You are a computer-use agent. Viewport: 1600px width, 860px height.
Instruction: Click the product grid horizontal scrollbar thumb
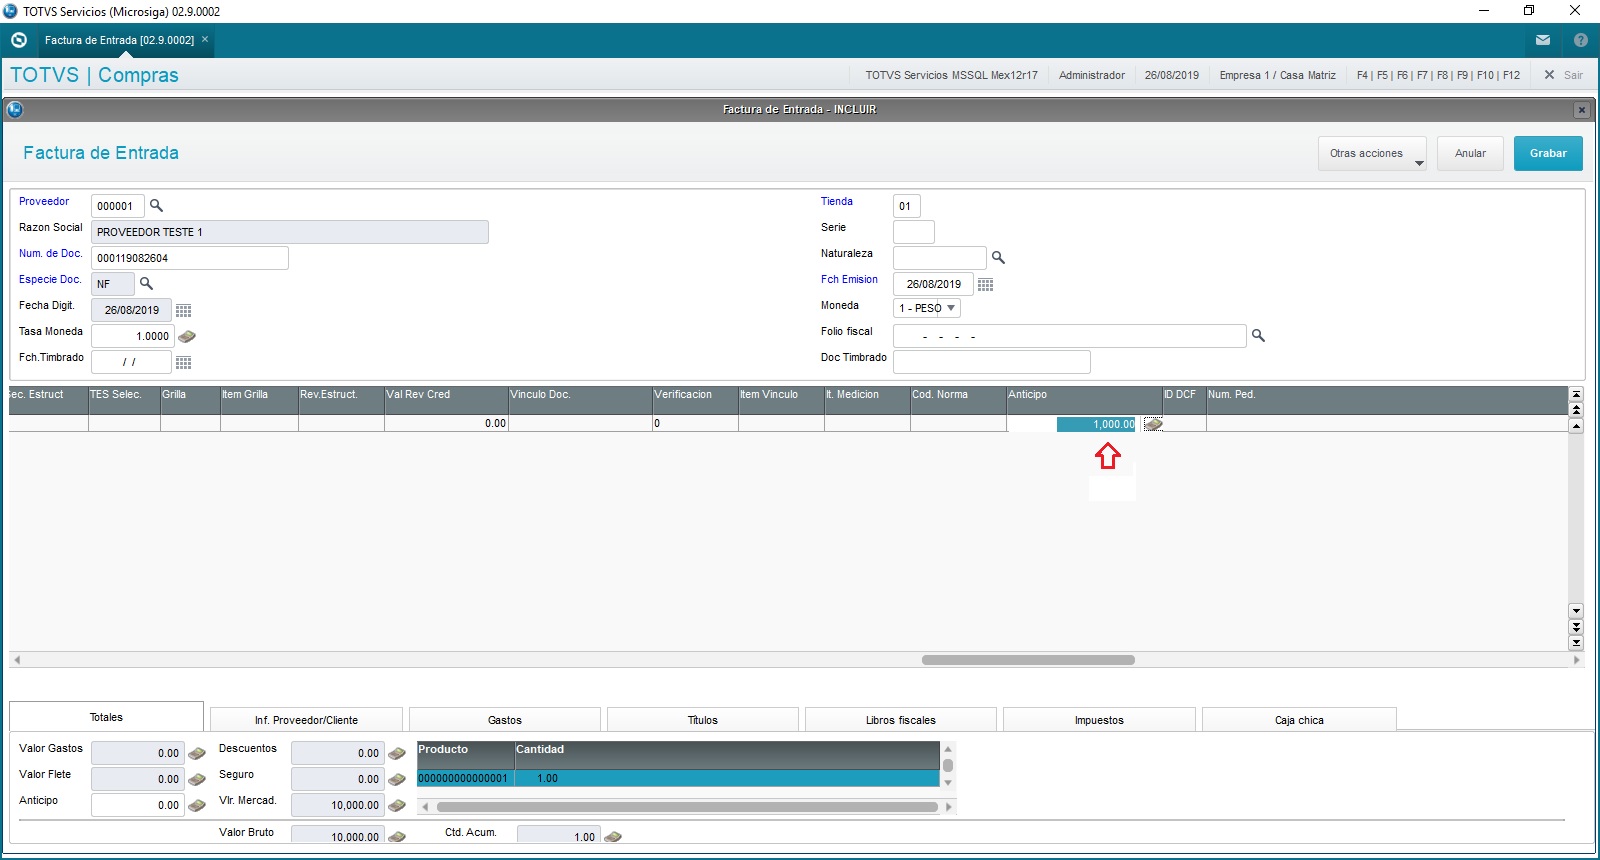(x=688, y=806)
